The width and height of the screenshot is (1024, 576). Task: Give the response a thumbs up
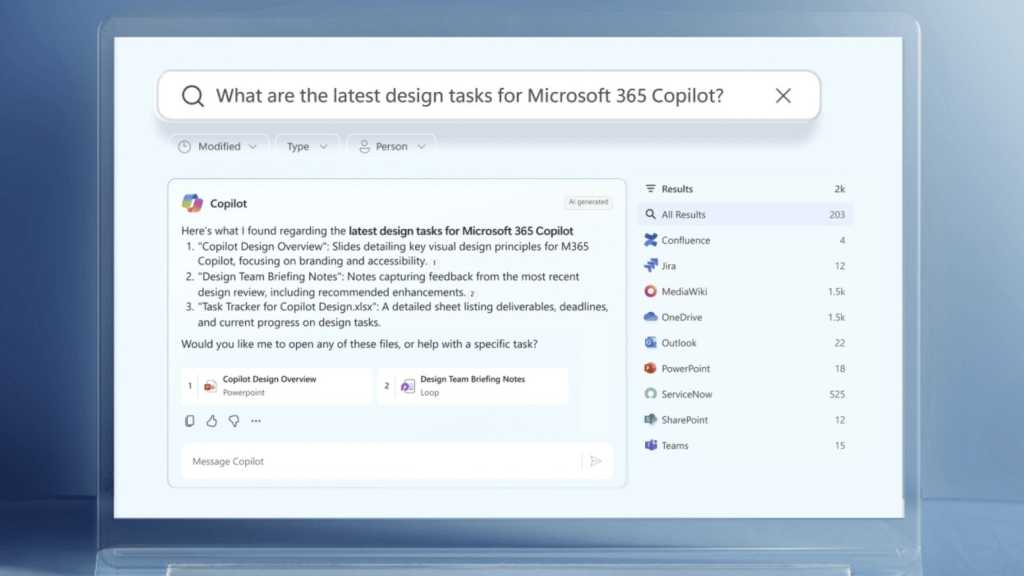pyautogui.click(x=212, y=421)
